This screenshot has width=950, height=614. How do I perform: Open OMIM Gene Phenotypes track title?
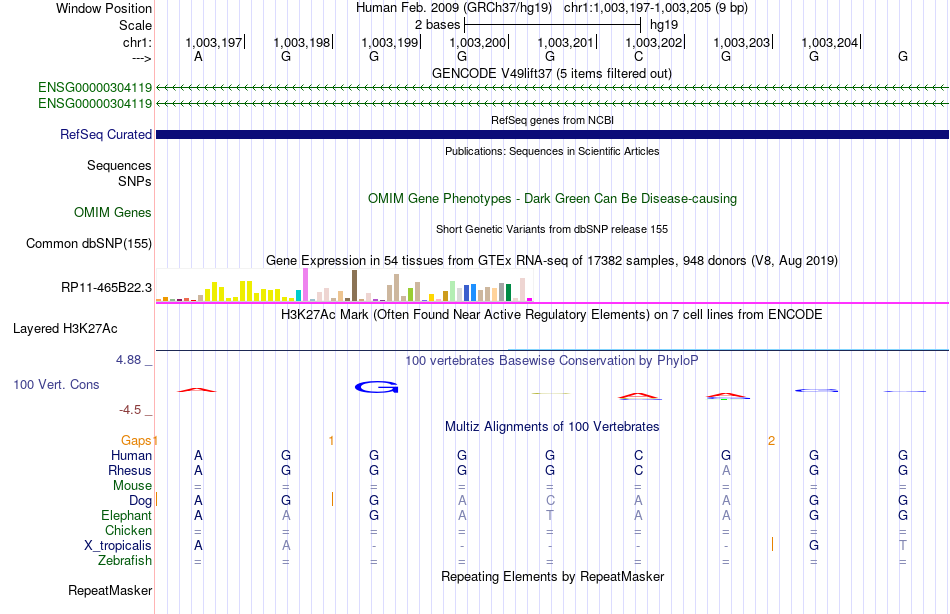pyautogui.click(x=552, y=198)
